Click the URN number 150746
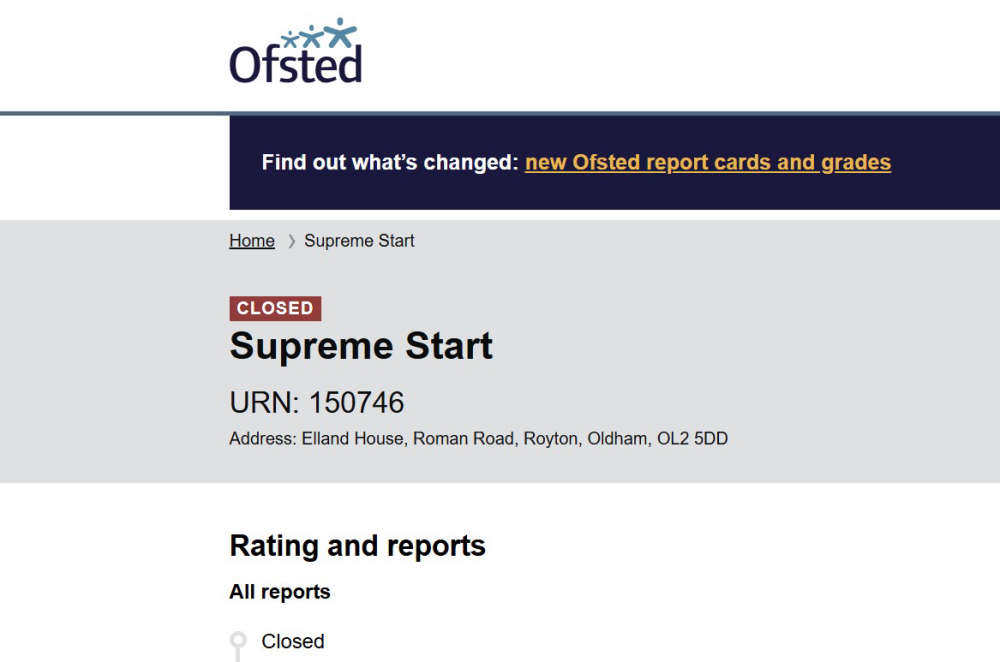Image resolution: width=1000 pixels, height=662 pixels. (x=356, y=402)
